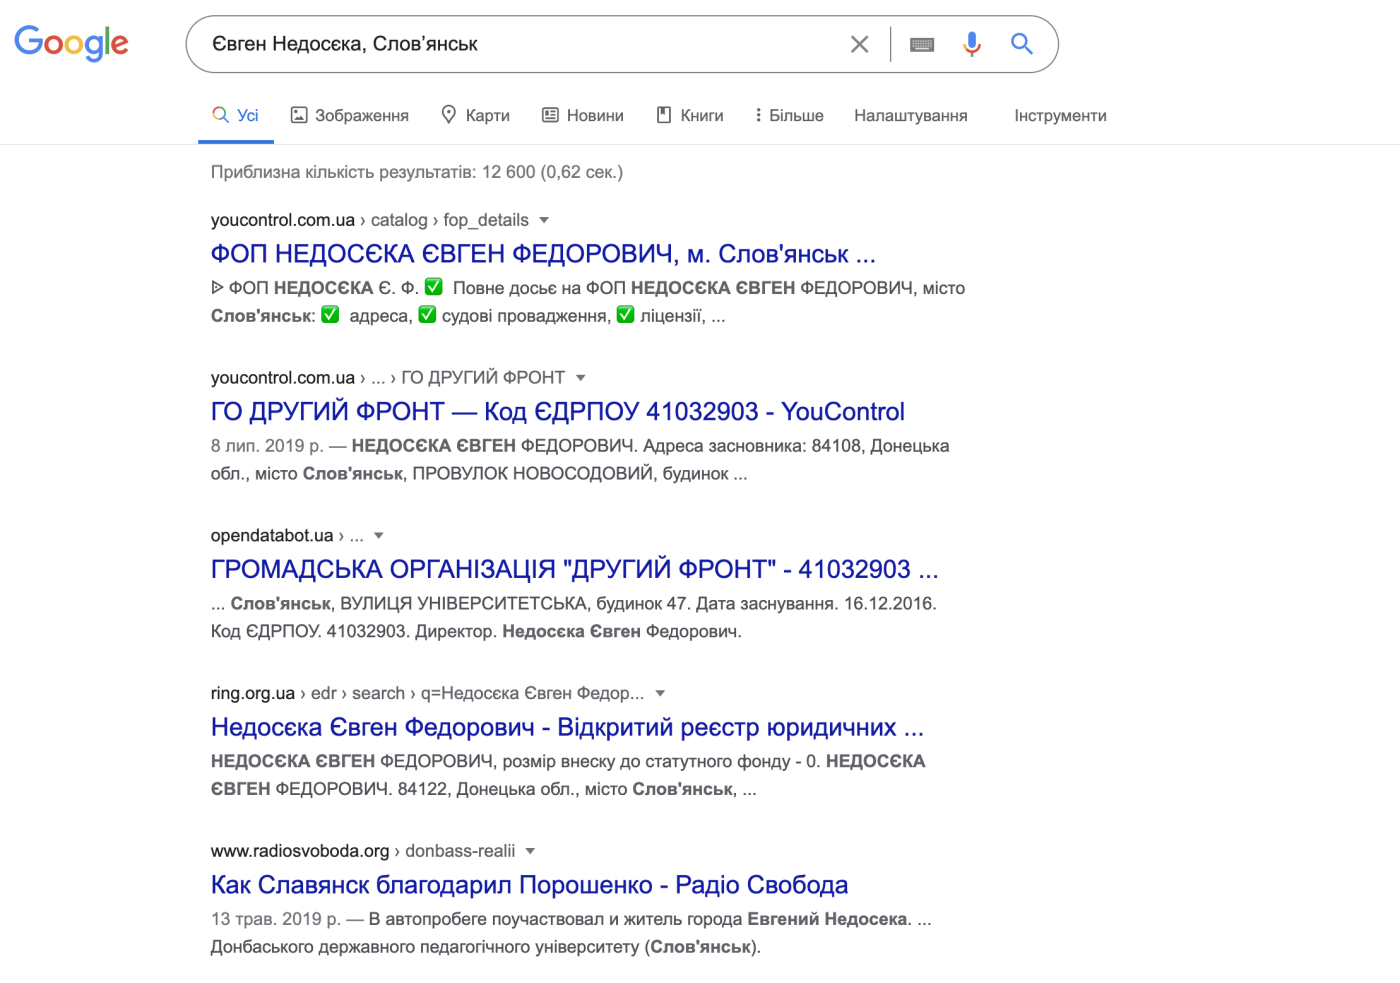This screenshot has width=1400, height=983.
Task: Switch to the Зображення tab
Action: pyautogui.click(x=350, y=115)
